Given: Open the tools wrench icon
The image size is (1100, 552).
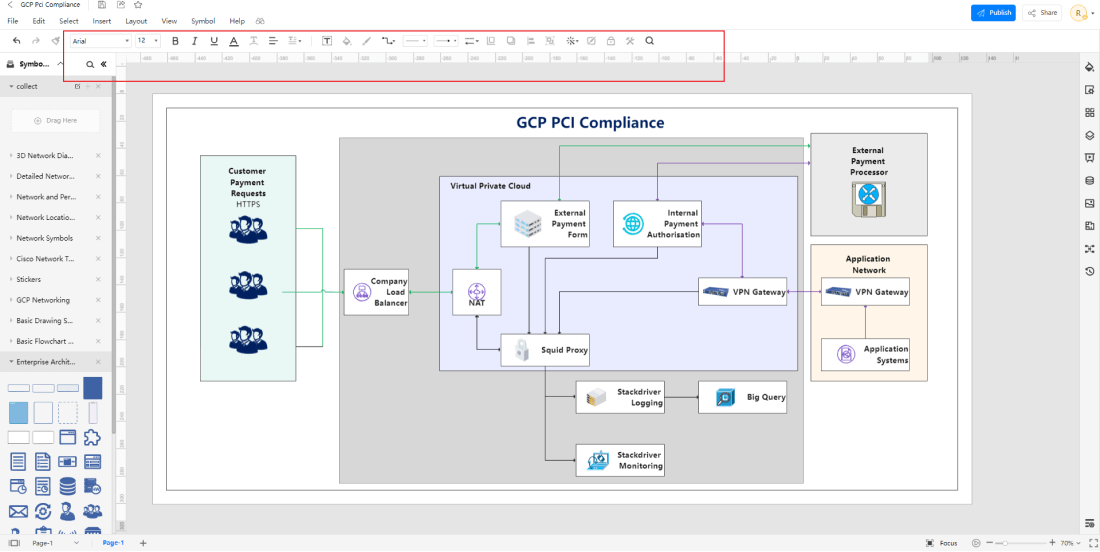Looking at the screenshot, I should click(630, 41).
